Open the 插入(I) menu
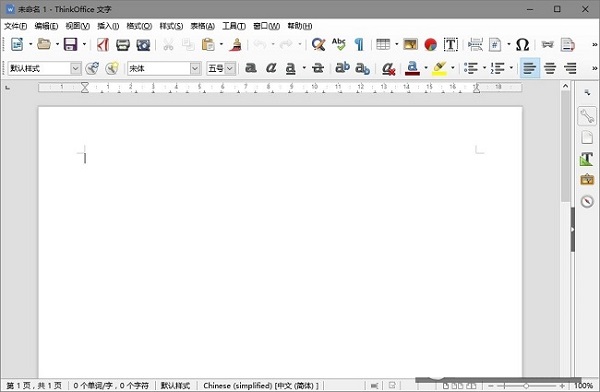Viewport: 600px width, 392px height. [x=108, y=26]
